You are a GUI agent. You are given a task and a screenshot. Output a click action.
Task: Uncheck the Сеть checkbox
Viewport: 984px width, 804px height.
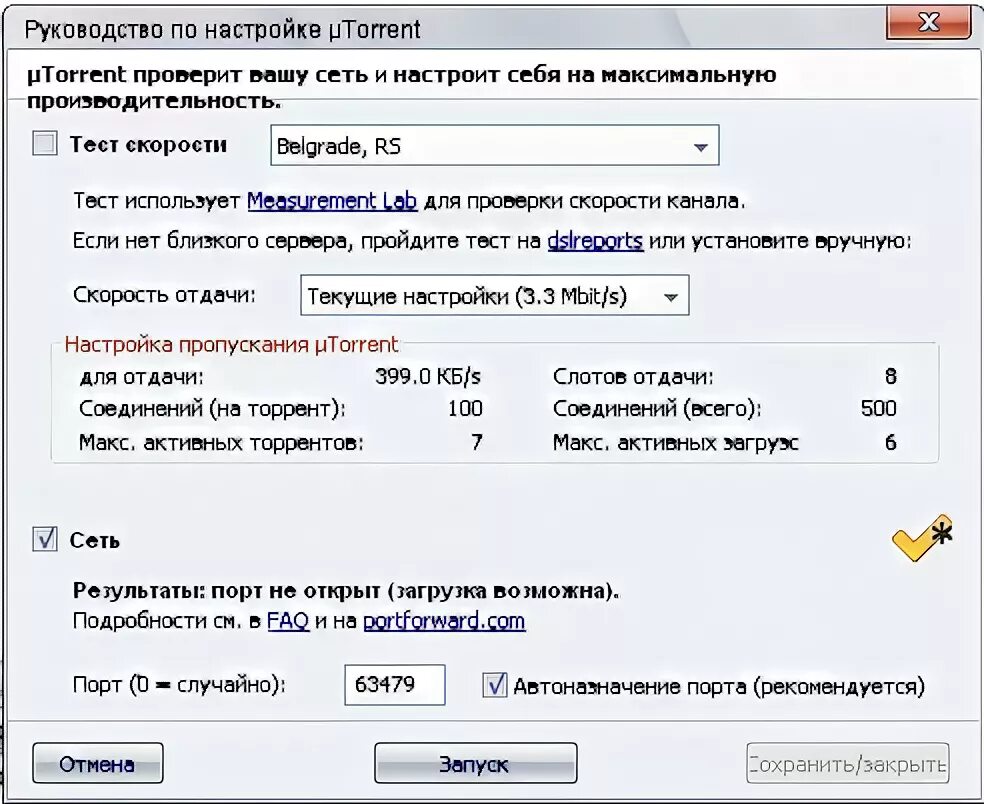click(x=45, y=539)
